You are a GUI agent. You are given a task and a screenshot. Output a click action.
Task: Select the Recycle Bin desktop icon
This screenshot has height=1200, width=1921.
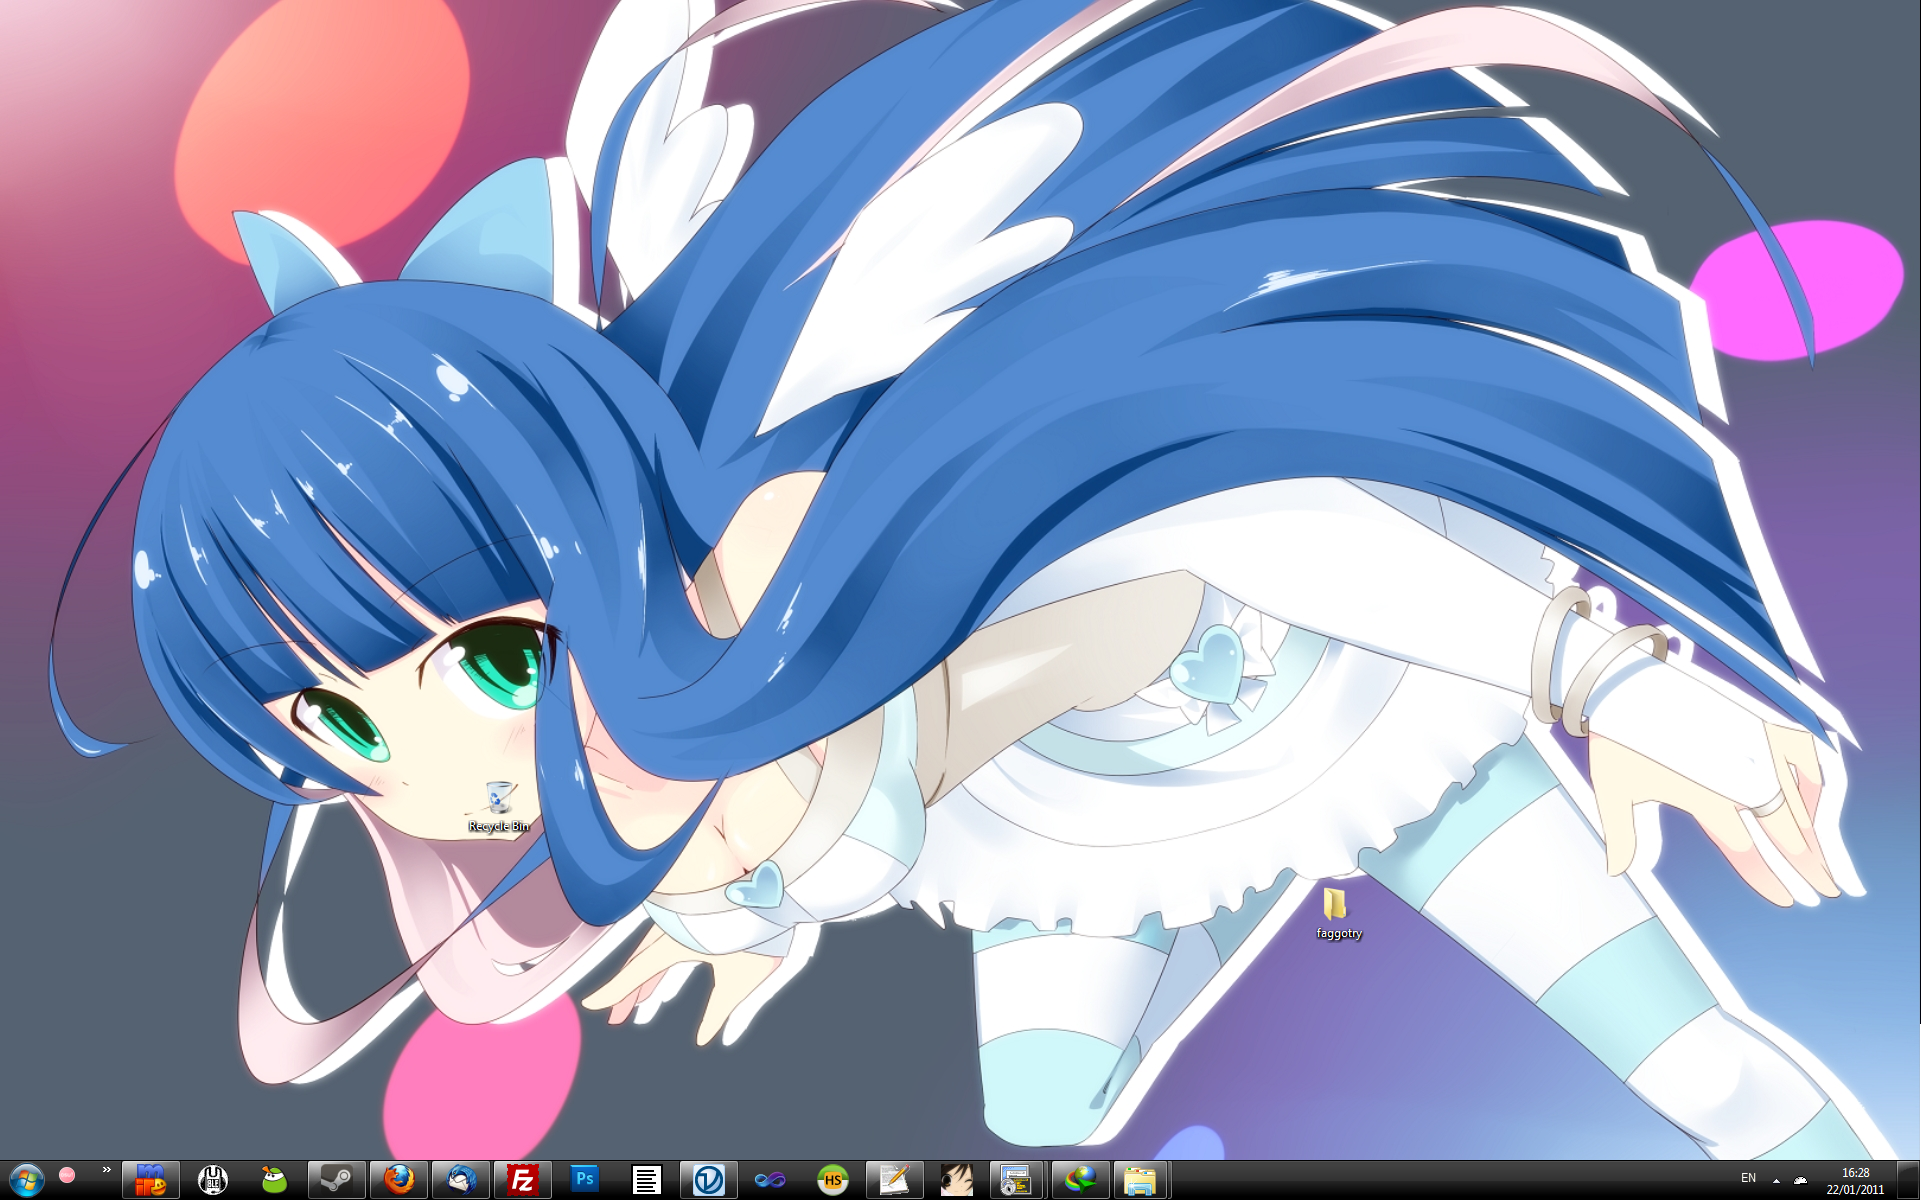click(x=498, y=806)
